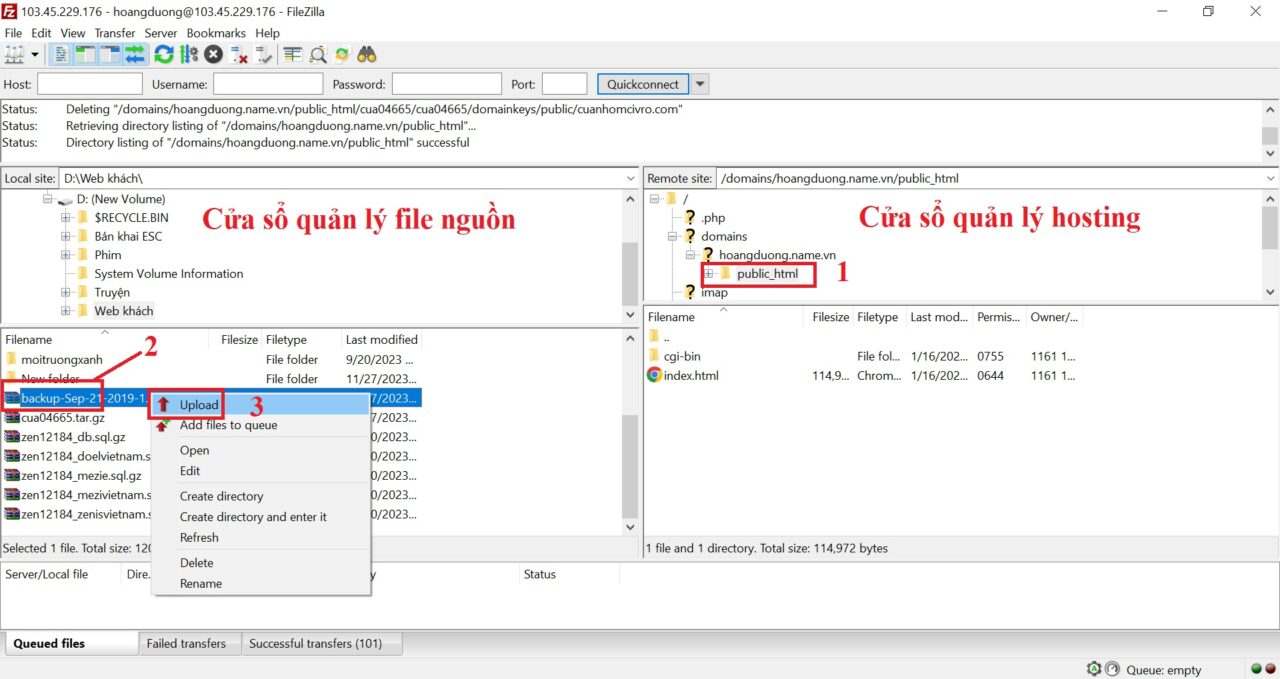This screenshot has height=679, width=1280.
Task: Switch to the Failed transfers tab
Action: click(x=187, y=643)
